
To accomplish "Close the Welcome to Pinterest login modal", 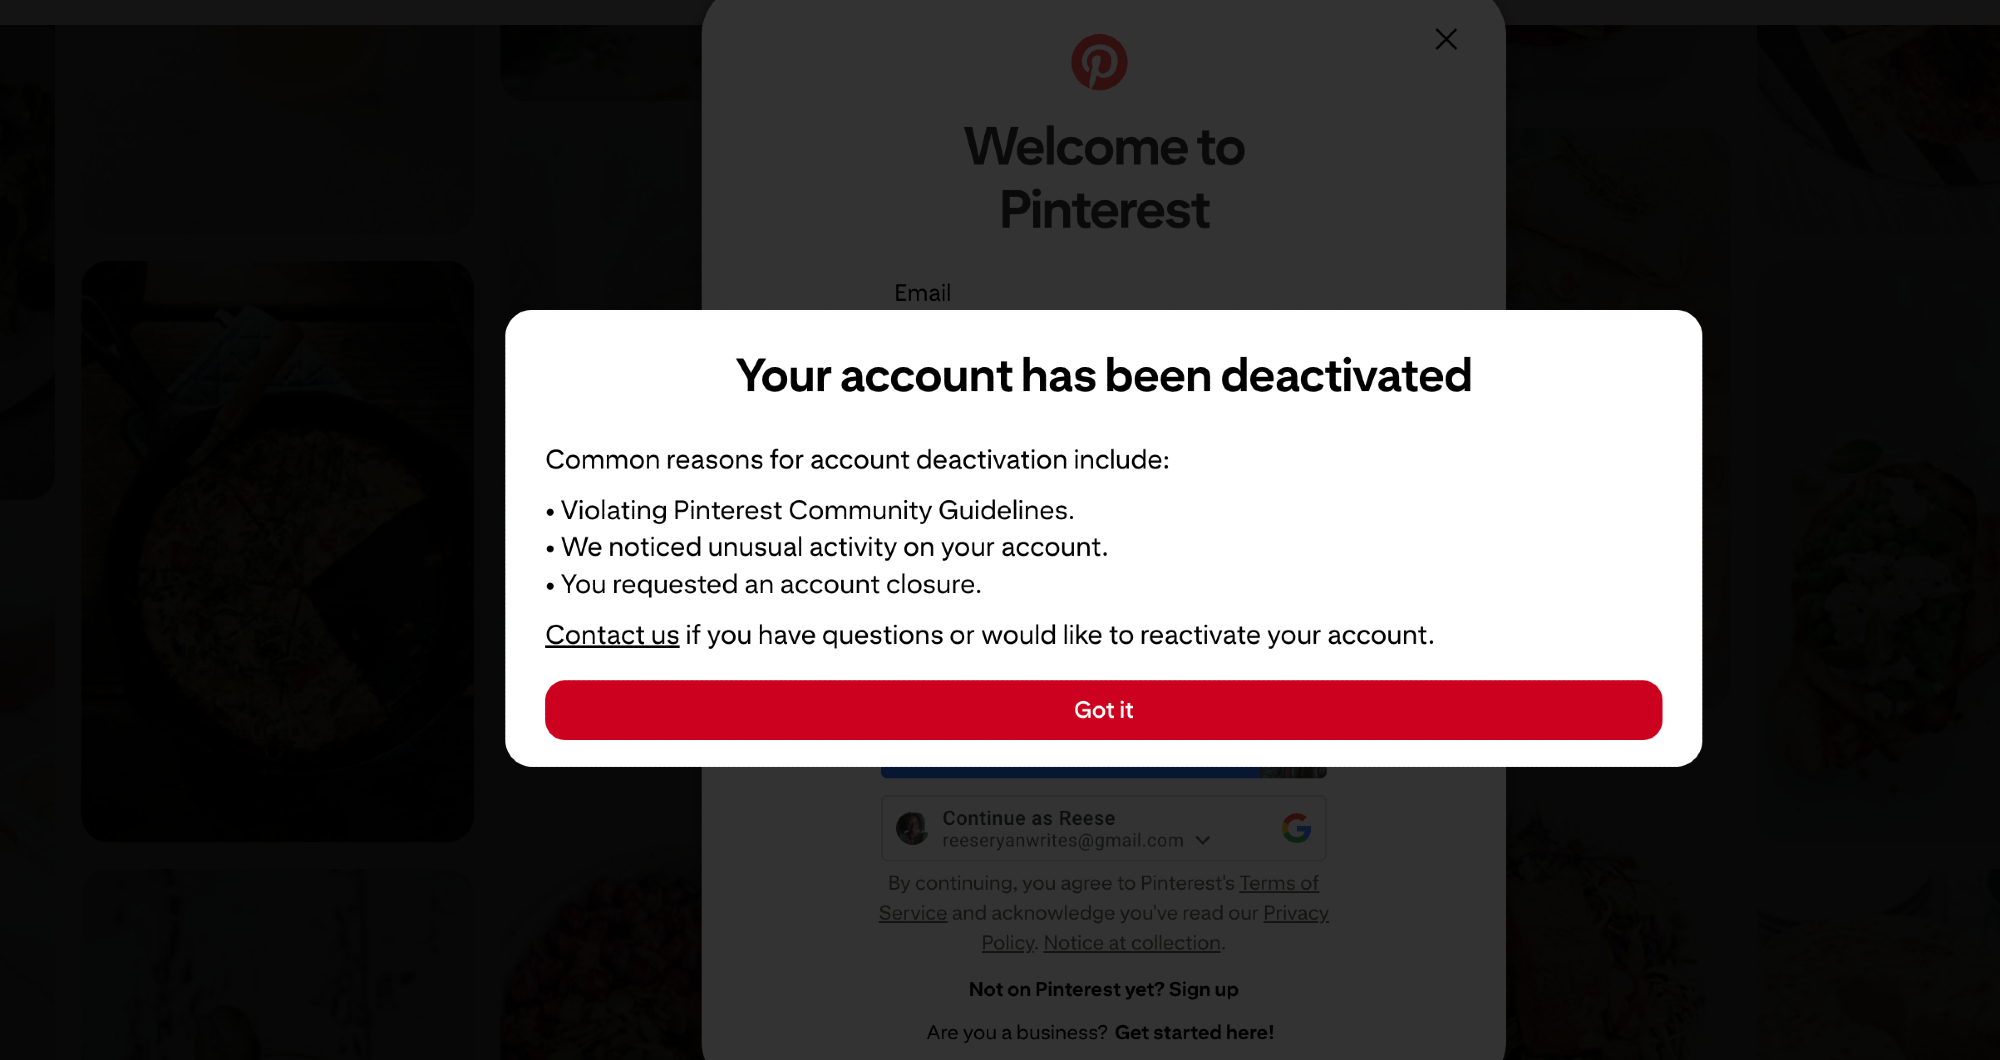I will point(1446,39).
